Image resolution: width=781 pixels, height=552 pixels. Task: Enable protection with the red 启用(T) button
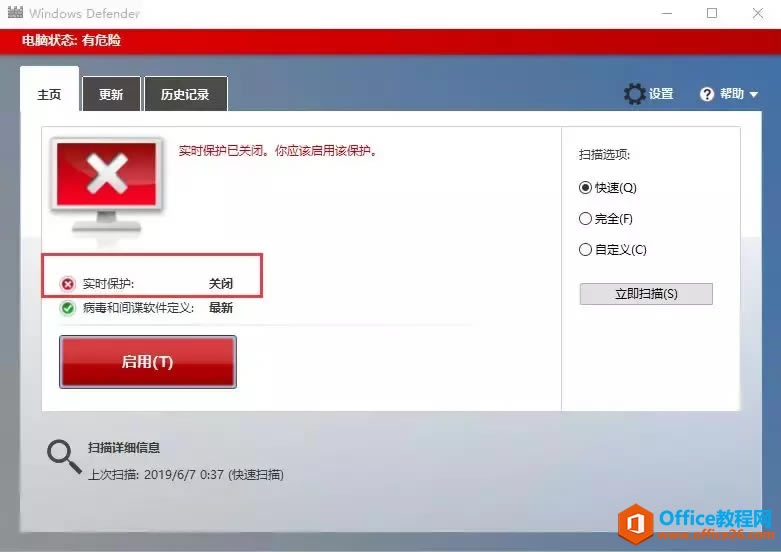click(148, 362)
